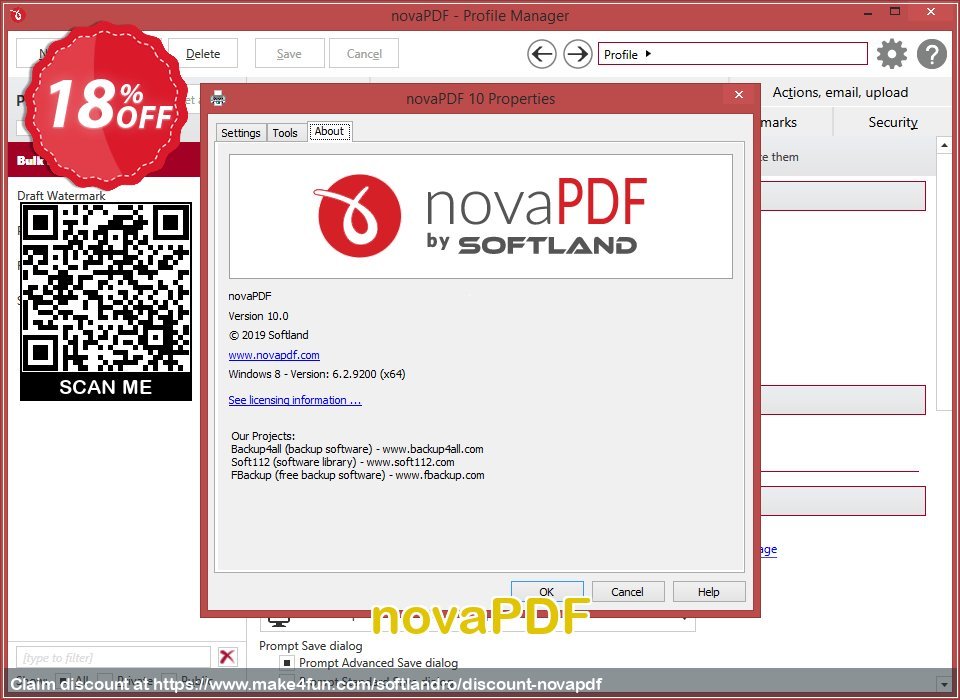960x700 pixels.
Task: Maximize the Profile Manager window
Action: pyautogui.click(x=895, y=12)
